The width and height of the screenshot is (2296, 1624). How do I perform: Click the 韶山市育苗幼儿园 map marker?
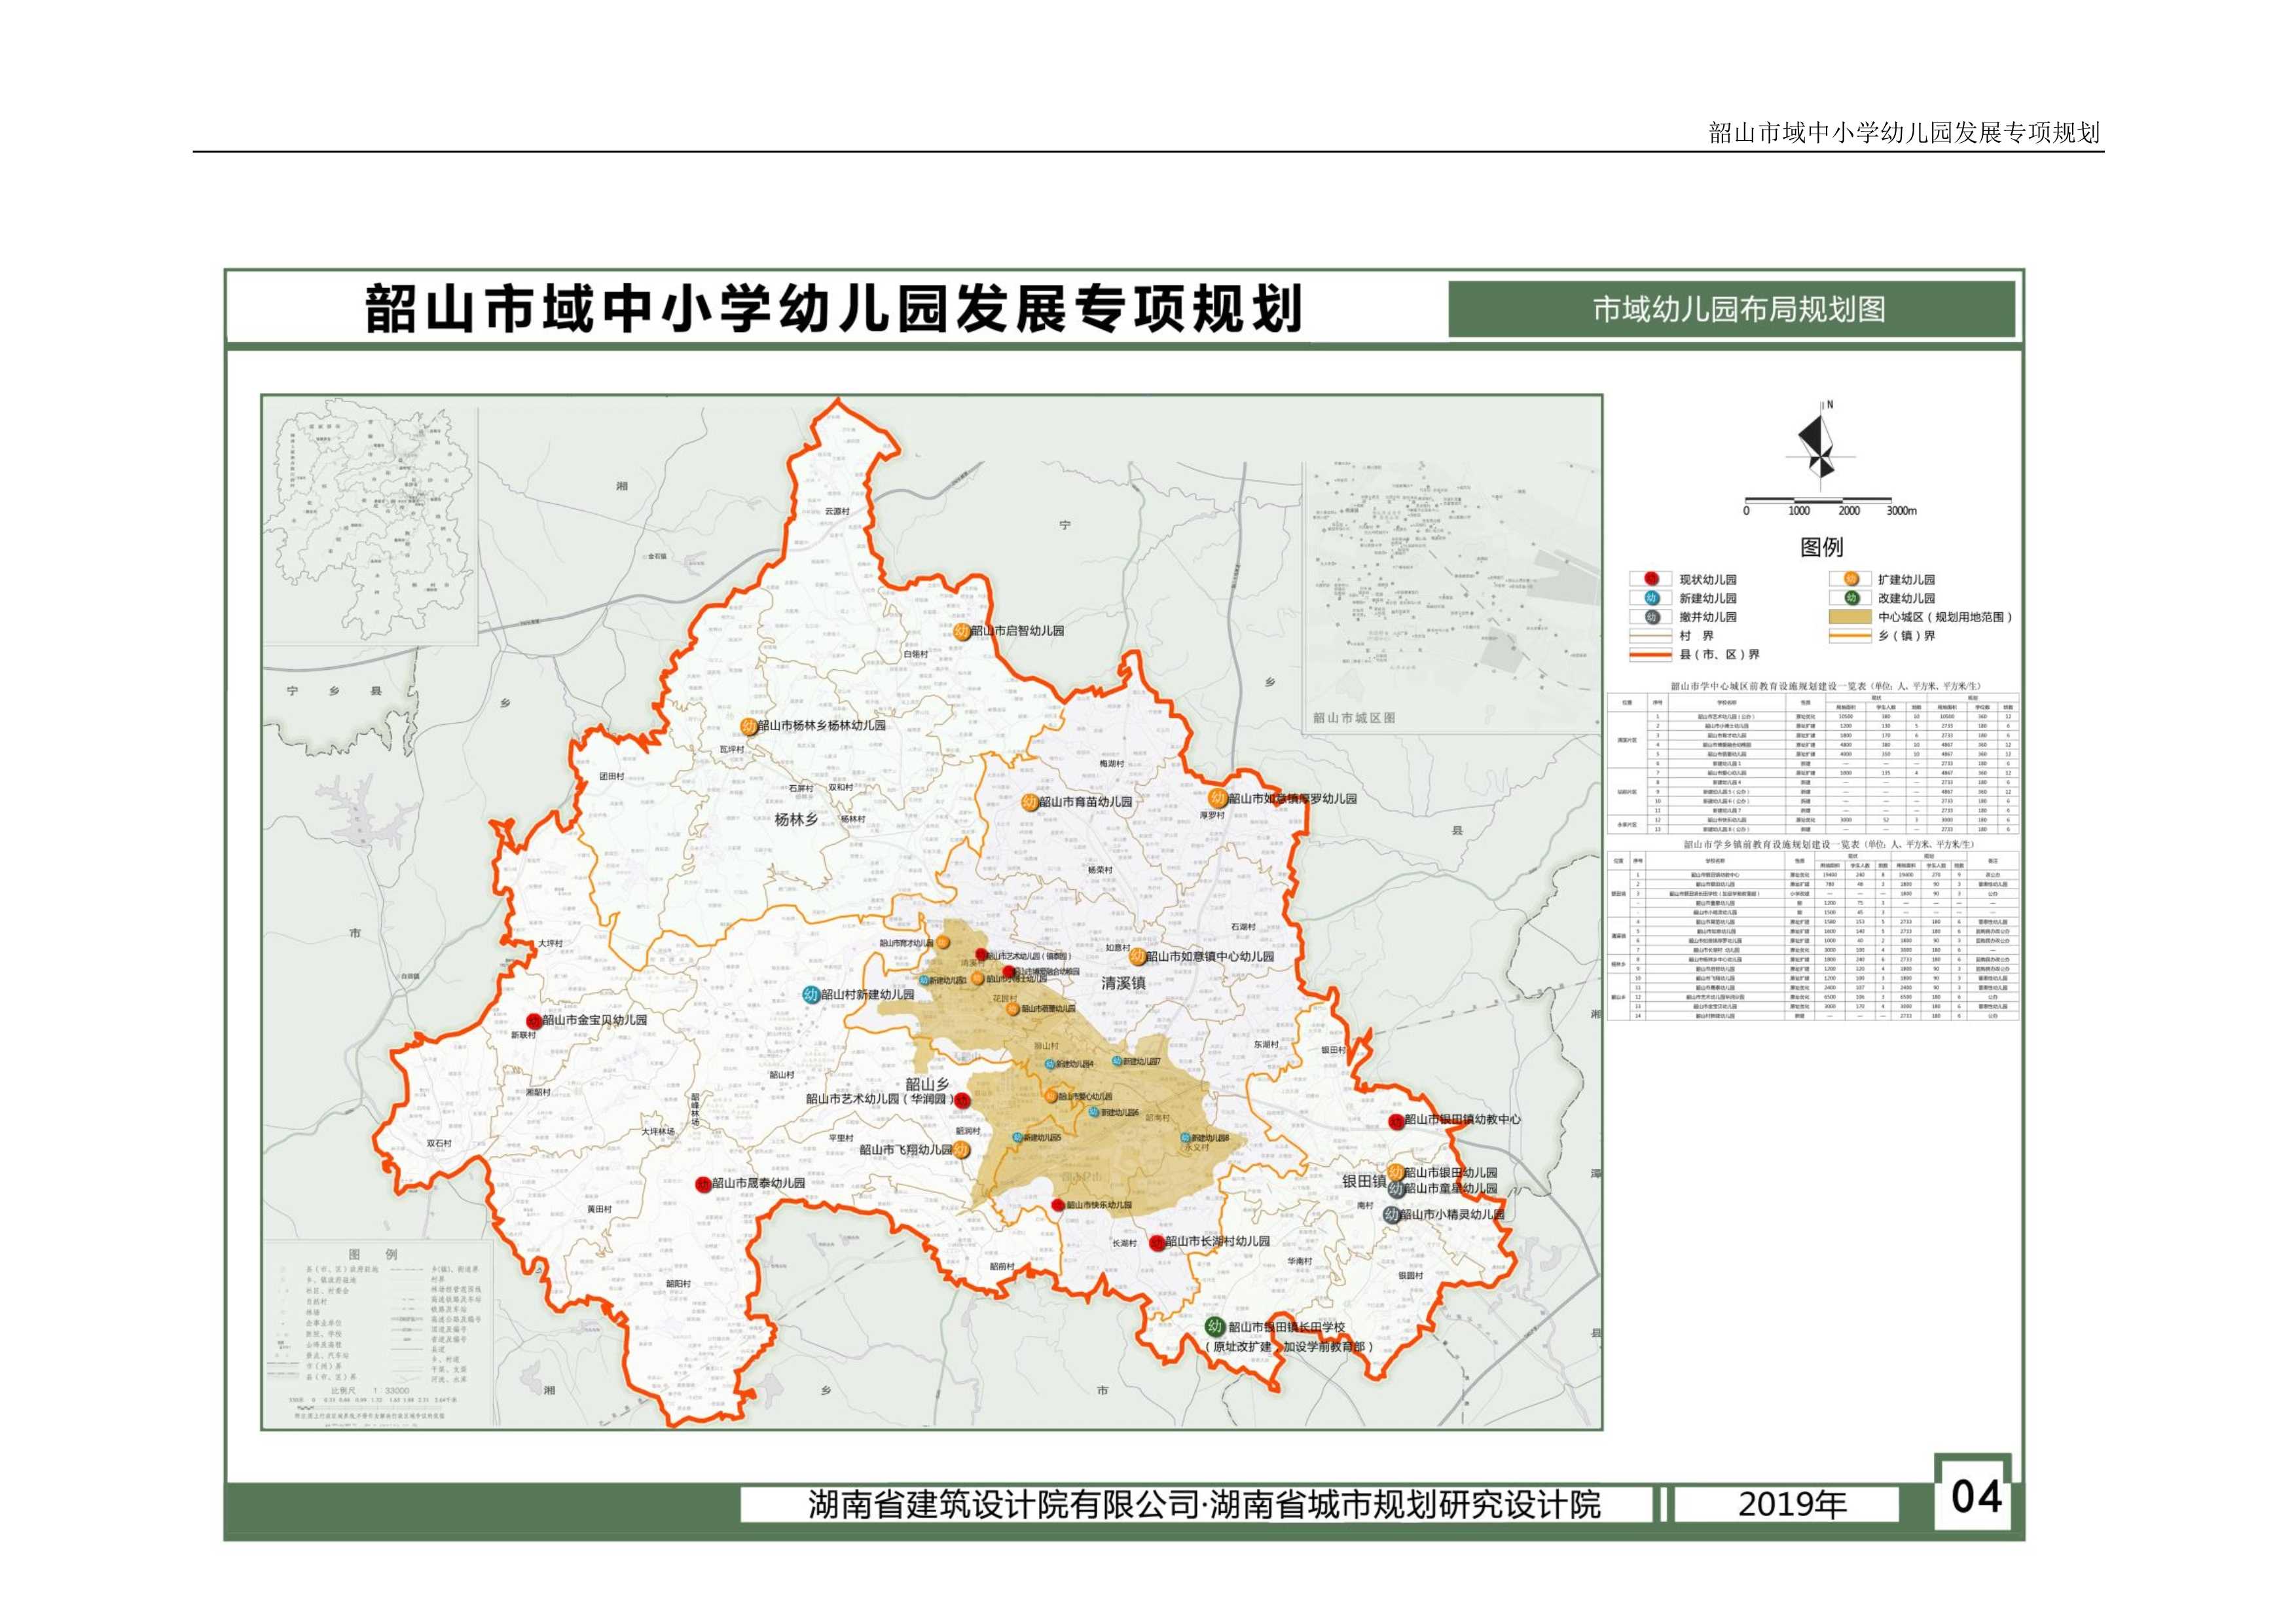coord(1029,802)
